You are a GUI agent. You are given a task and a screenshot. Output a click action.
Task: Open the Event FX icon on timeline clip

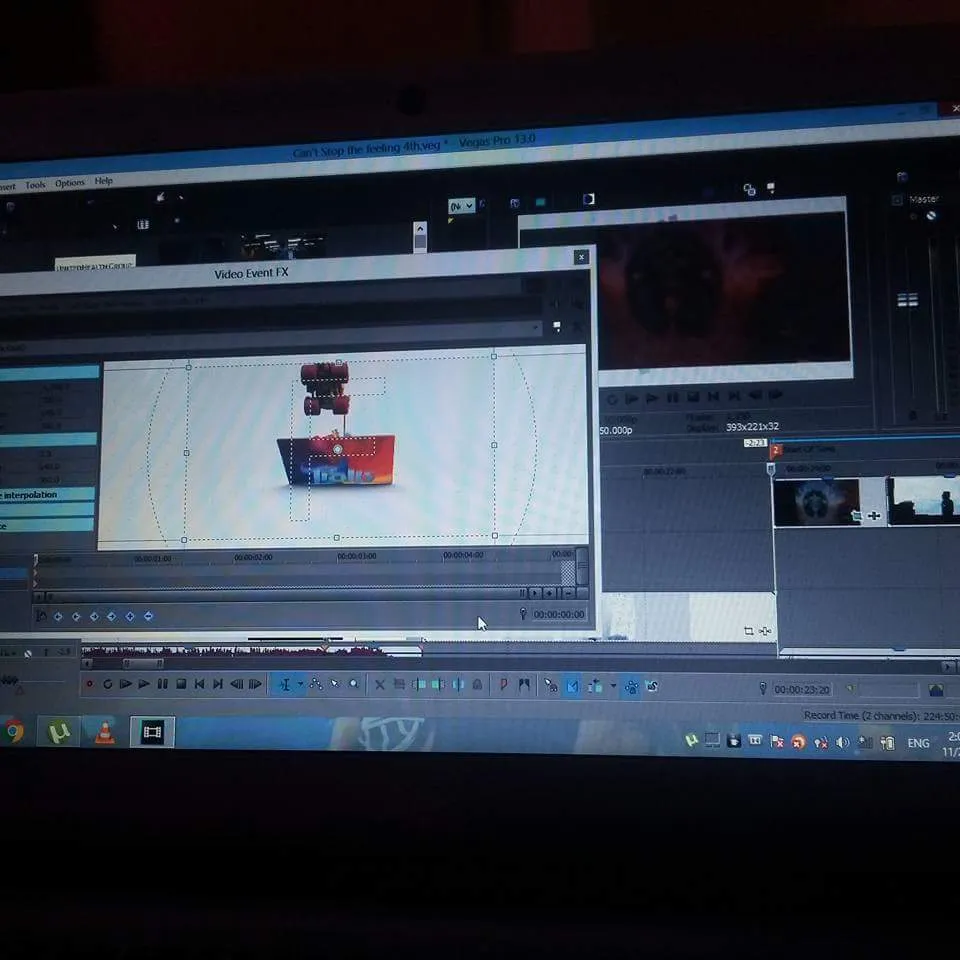pyautogui.click(x=875, y=516)
